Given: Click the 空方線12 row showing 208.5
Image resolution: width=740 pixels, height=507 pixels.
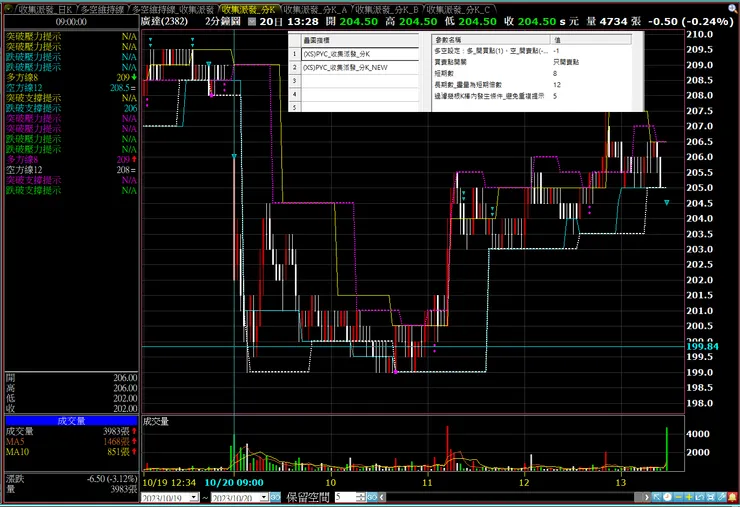Looking at the screenshot, I should click(x=71, y=87).
